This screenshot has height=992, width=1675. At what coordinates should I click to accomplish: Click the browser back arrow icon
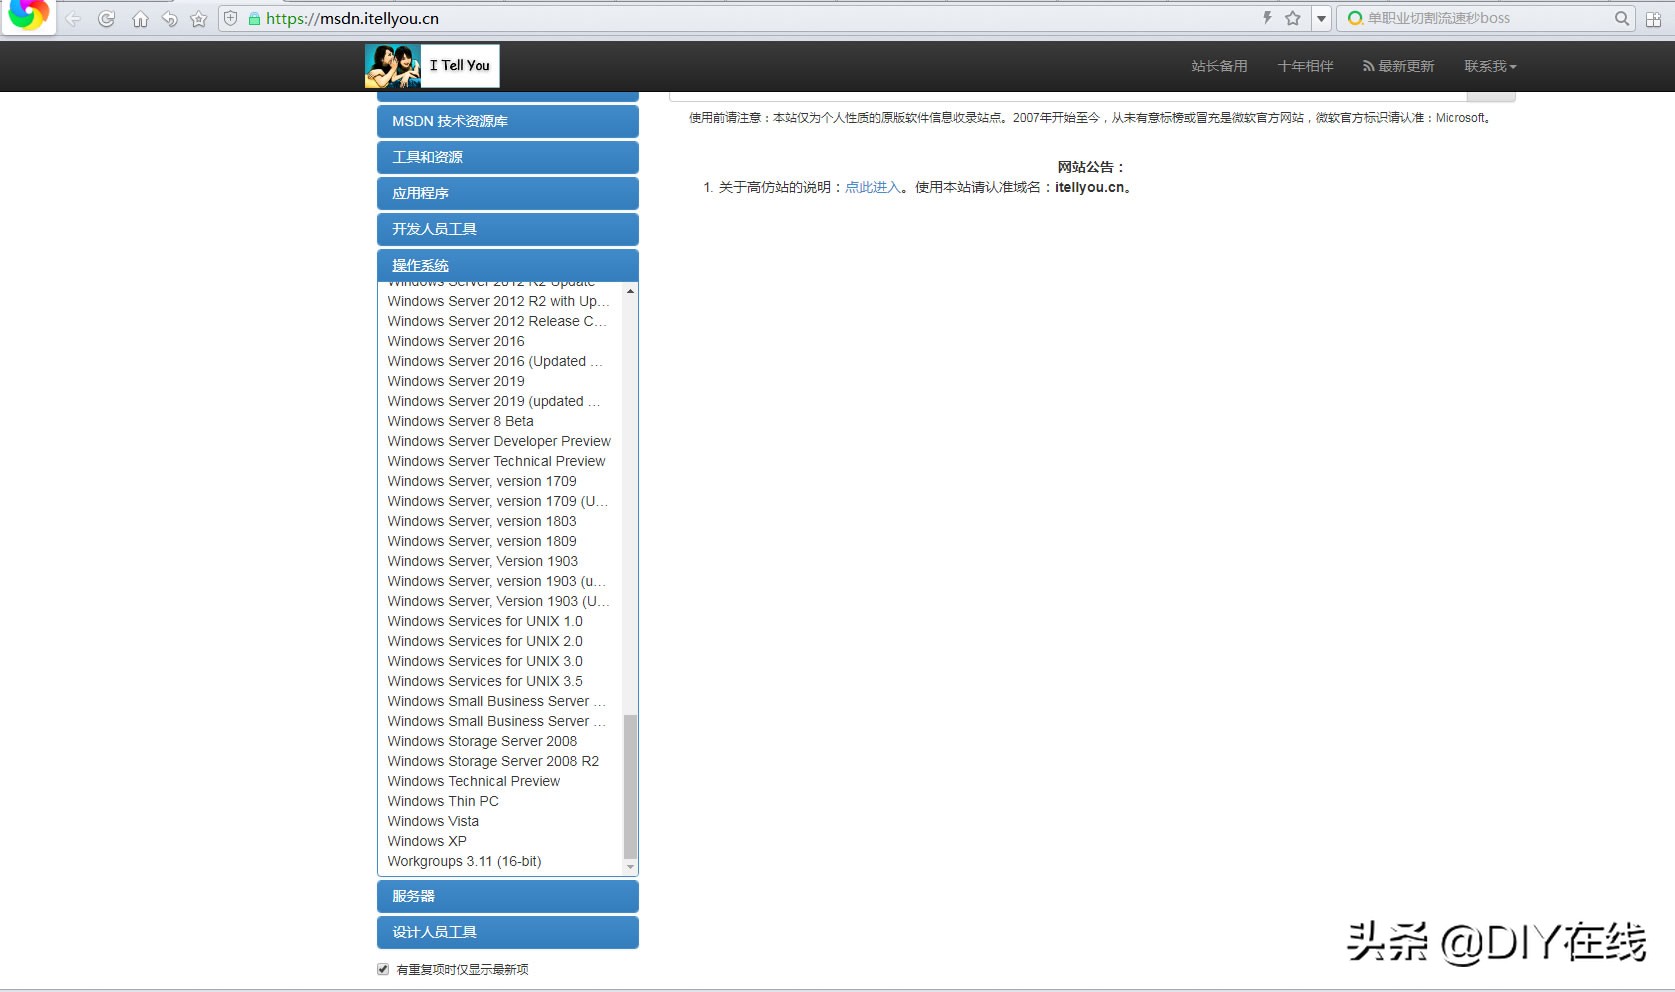[72, 17]
